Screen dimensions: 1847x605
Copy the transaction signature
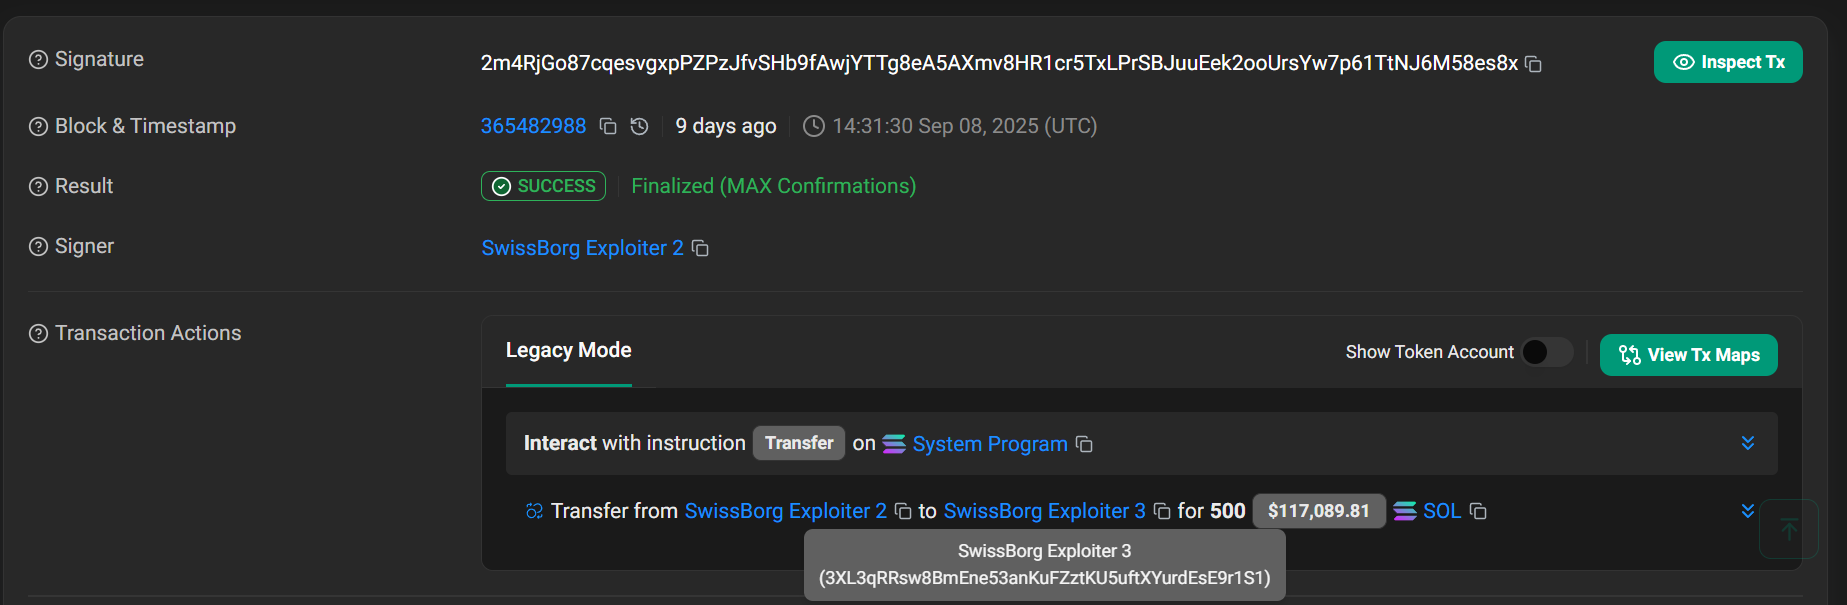click(1533, 64)
